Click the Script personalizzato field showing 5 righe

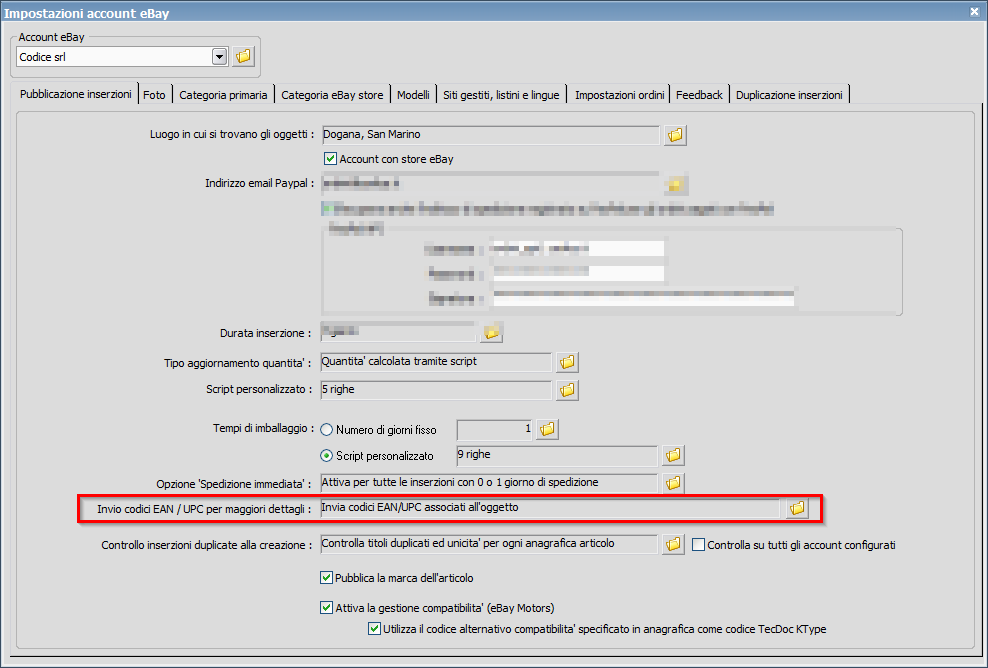coord(436,390)
